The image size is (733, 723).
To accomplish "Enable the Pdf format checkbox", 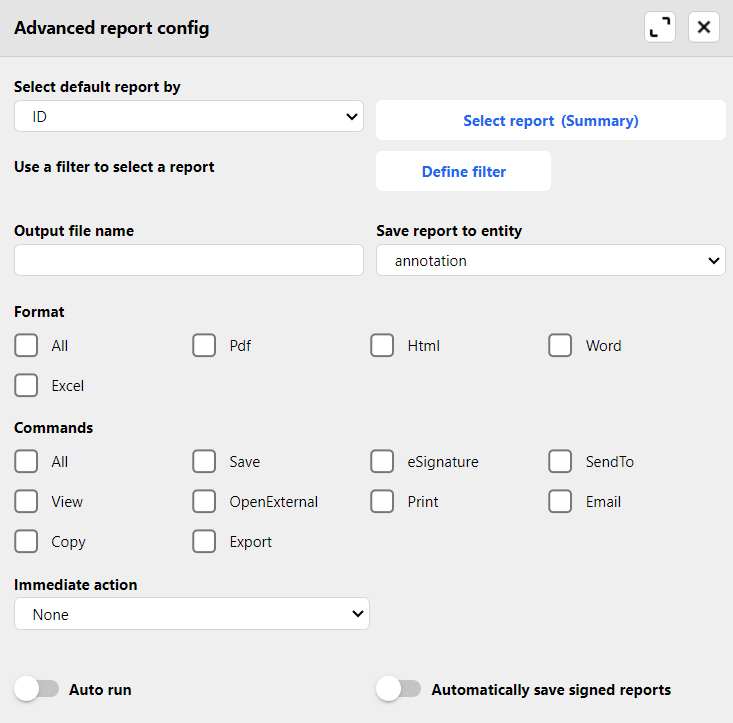I will (x=204, y=345).
